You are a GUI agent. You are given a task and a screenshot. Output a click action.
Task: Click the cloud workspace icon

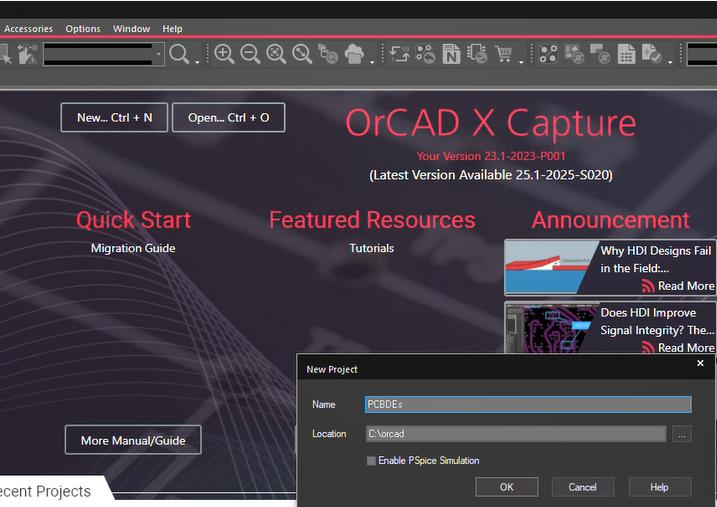(354, 54)
